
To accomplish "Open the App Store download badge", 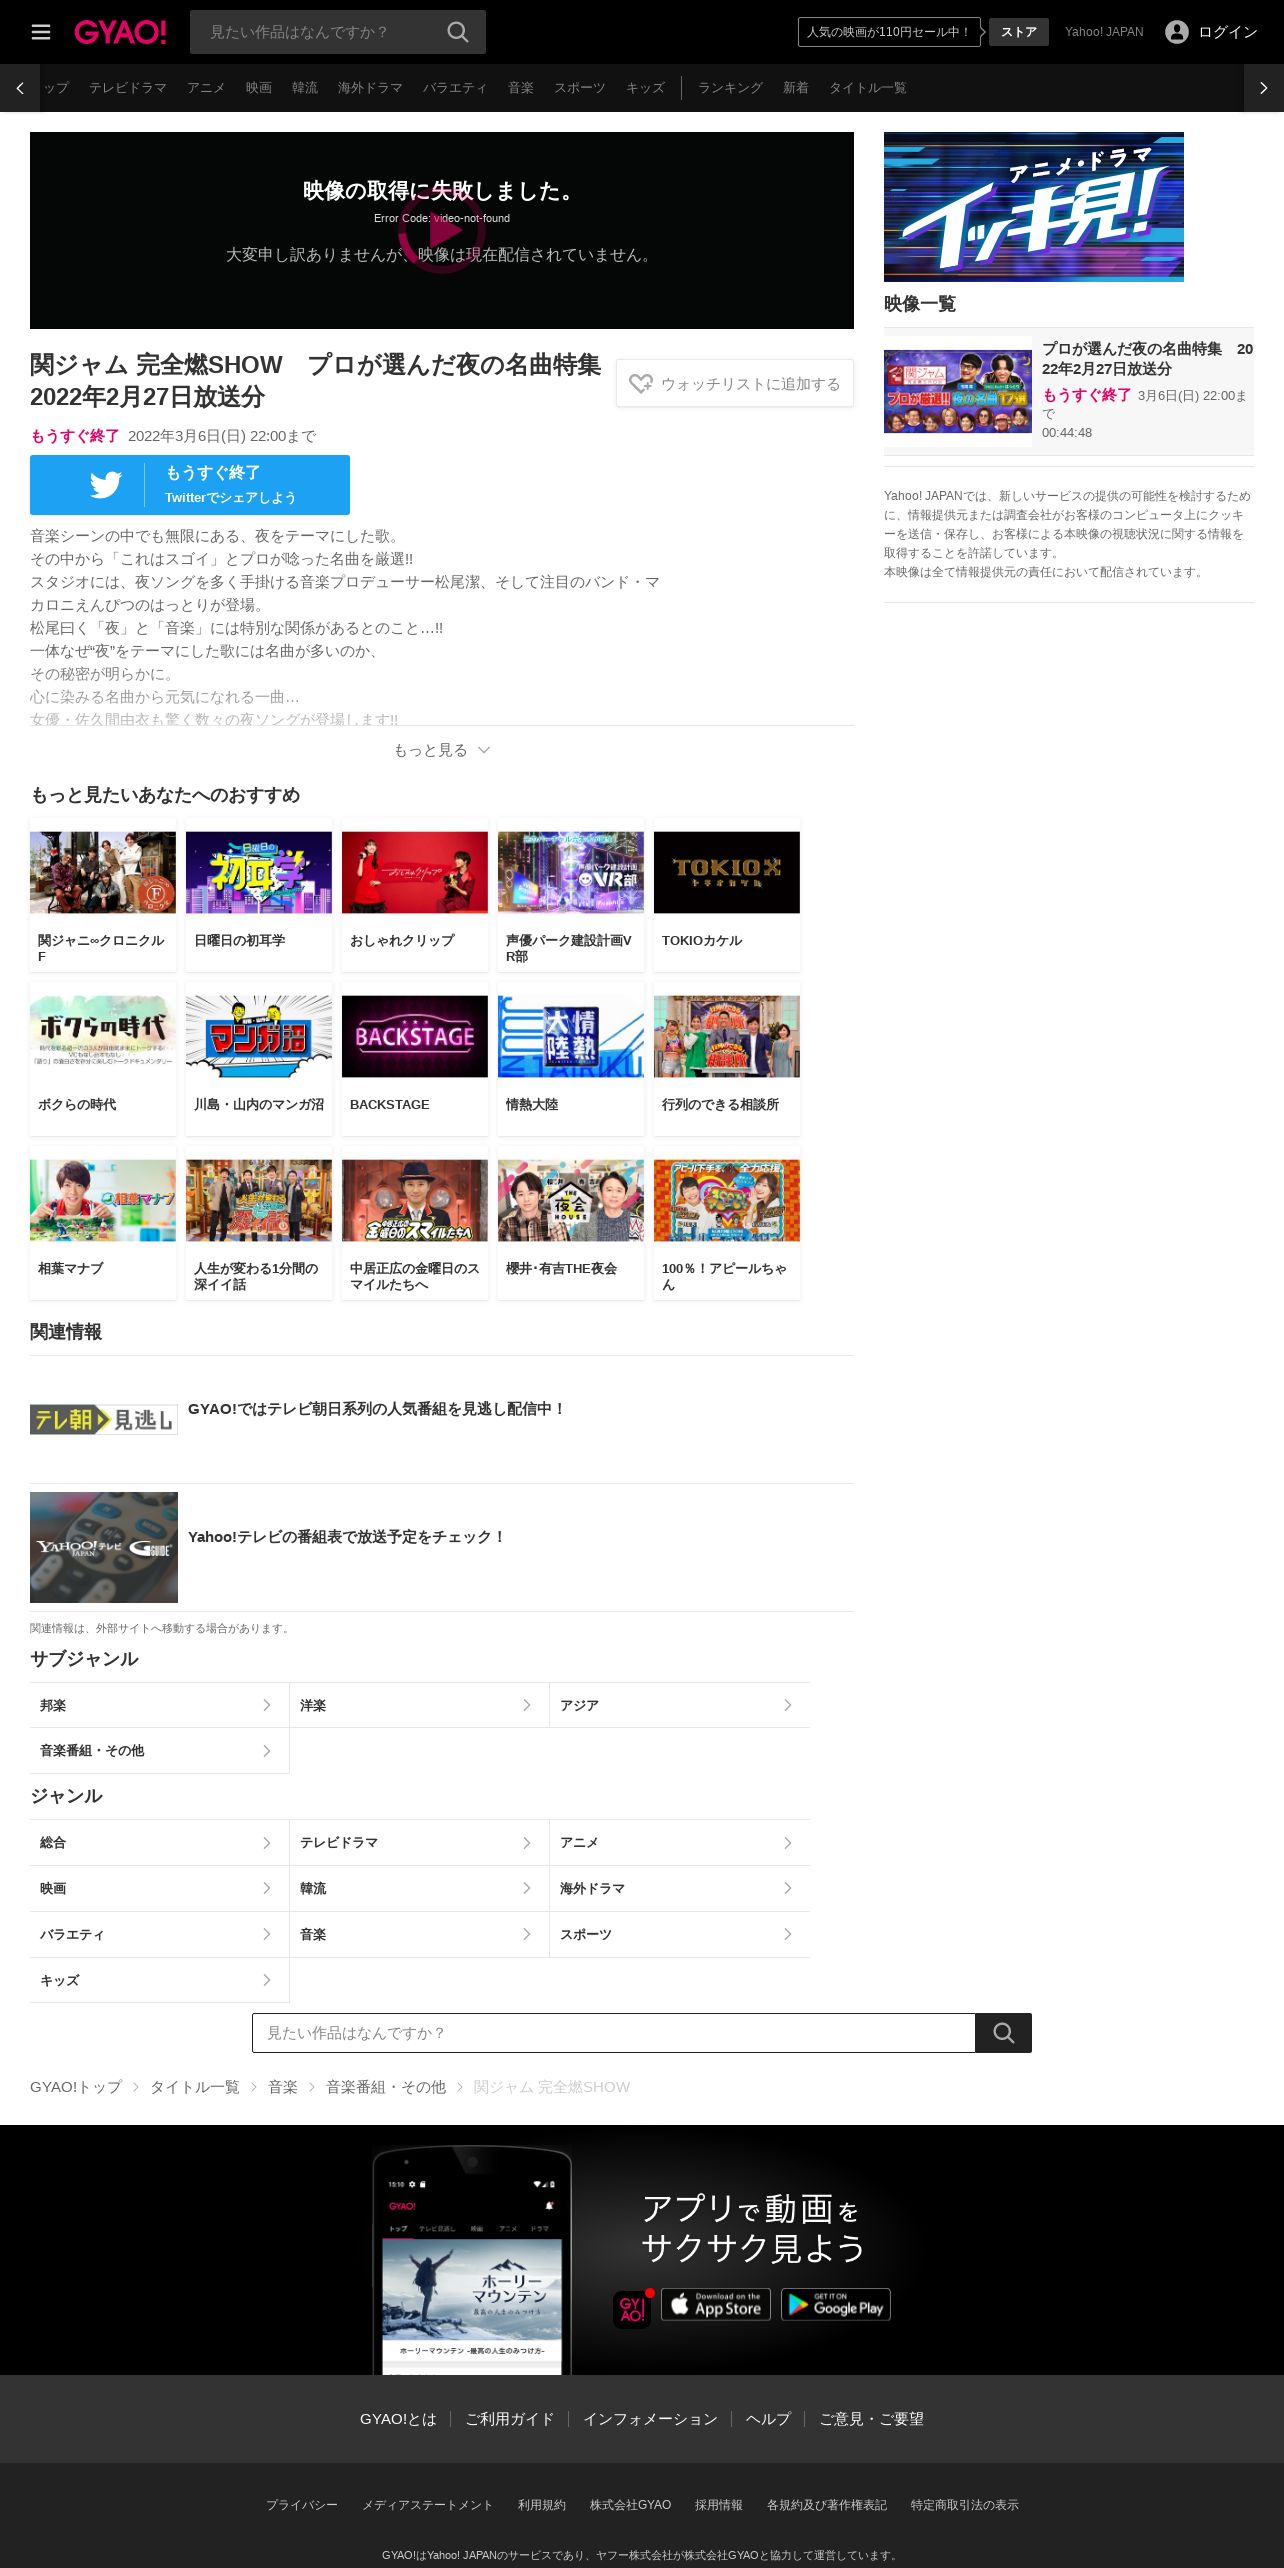I will pos(716,2304).
